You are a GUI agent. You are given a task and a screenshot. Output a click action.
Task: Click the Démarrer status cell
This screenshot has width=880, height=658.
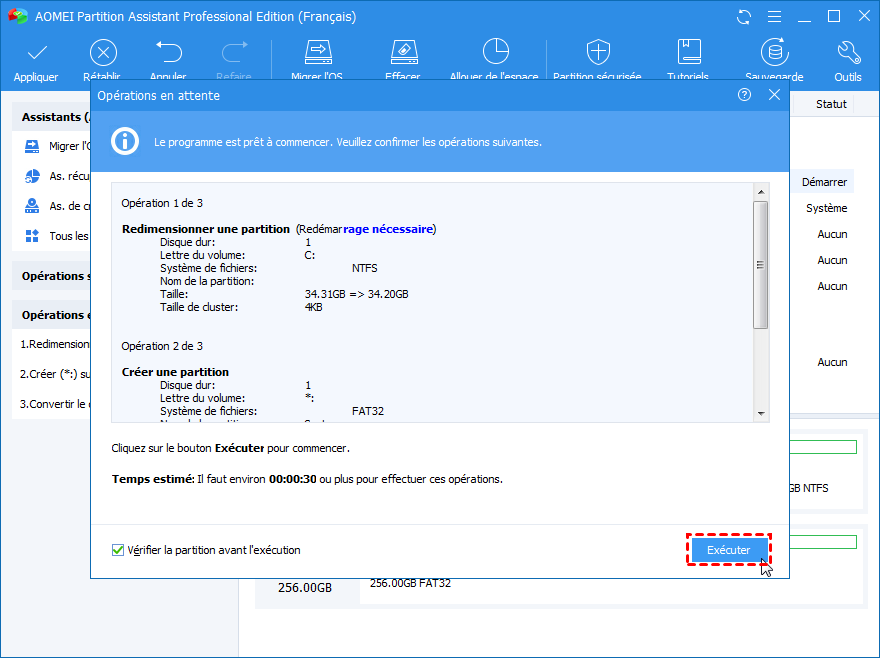tap(824, 182)
